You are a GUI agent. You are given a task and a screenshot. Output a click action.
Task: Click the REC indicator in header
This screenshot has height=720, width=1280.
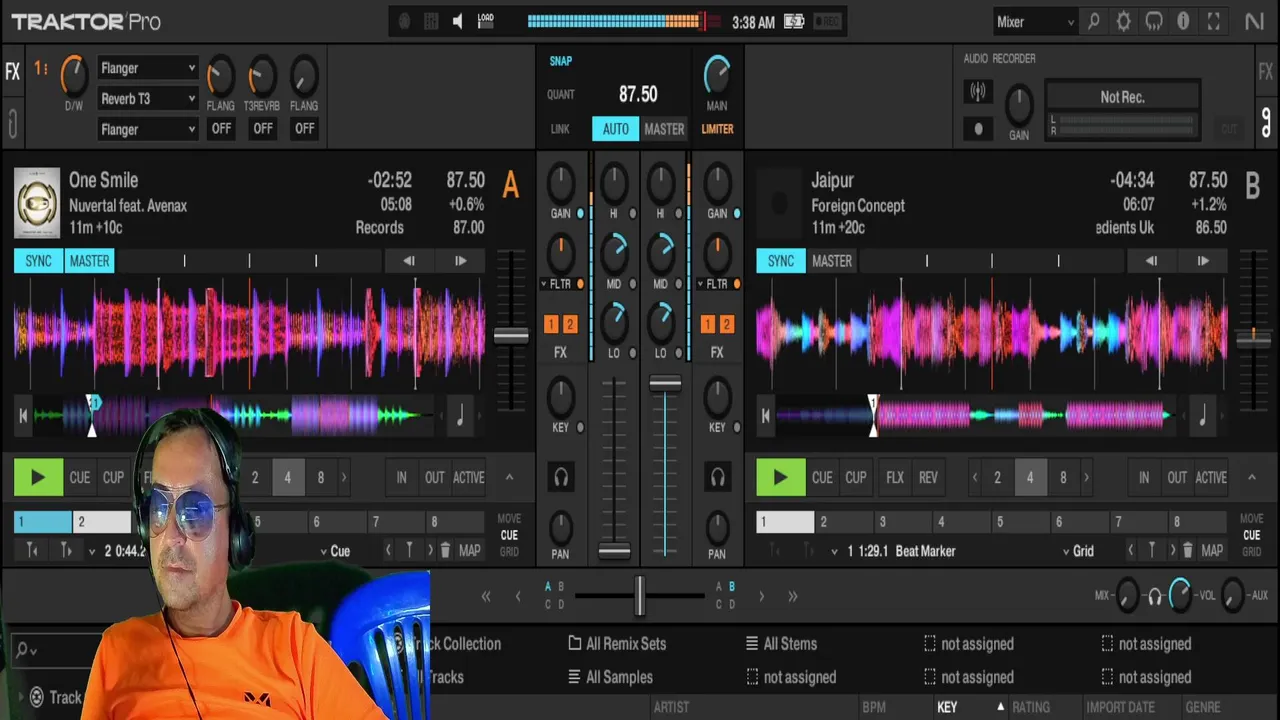click(826, 22)
